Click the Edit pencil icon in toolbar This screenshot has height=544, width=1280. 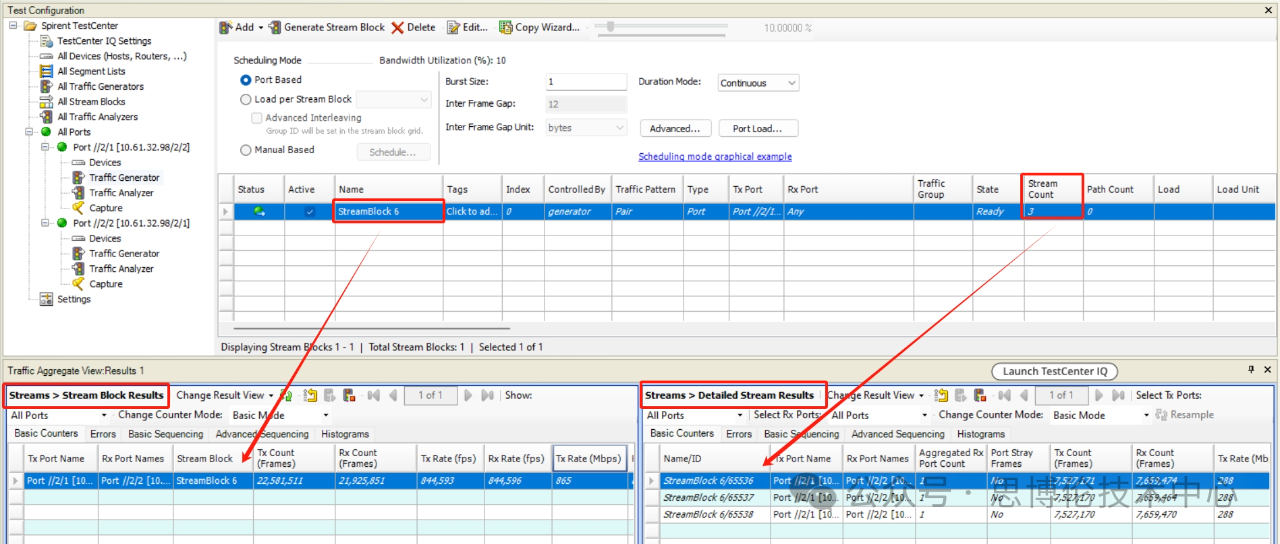click(454, 27)
